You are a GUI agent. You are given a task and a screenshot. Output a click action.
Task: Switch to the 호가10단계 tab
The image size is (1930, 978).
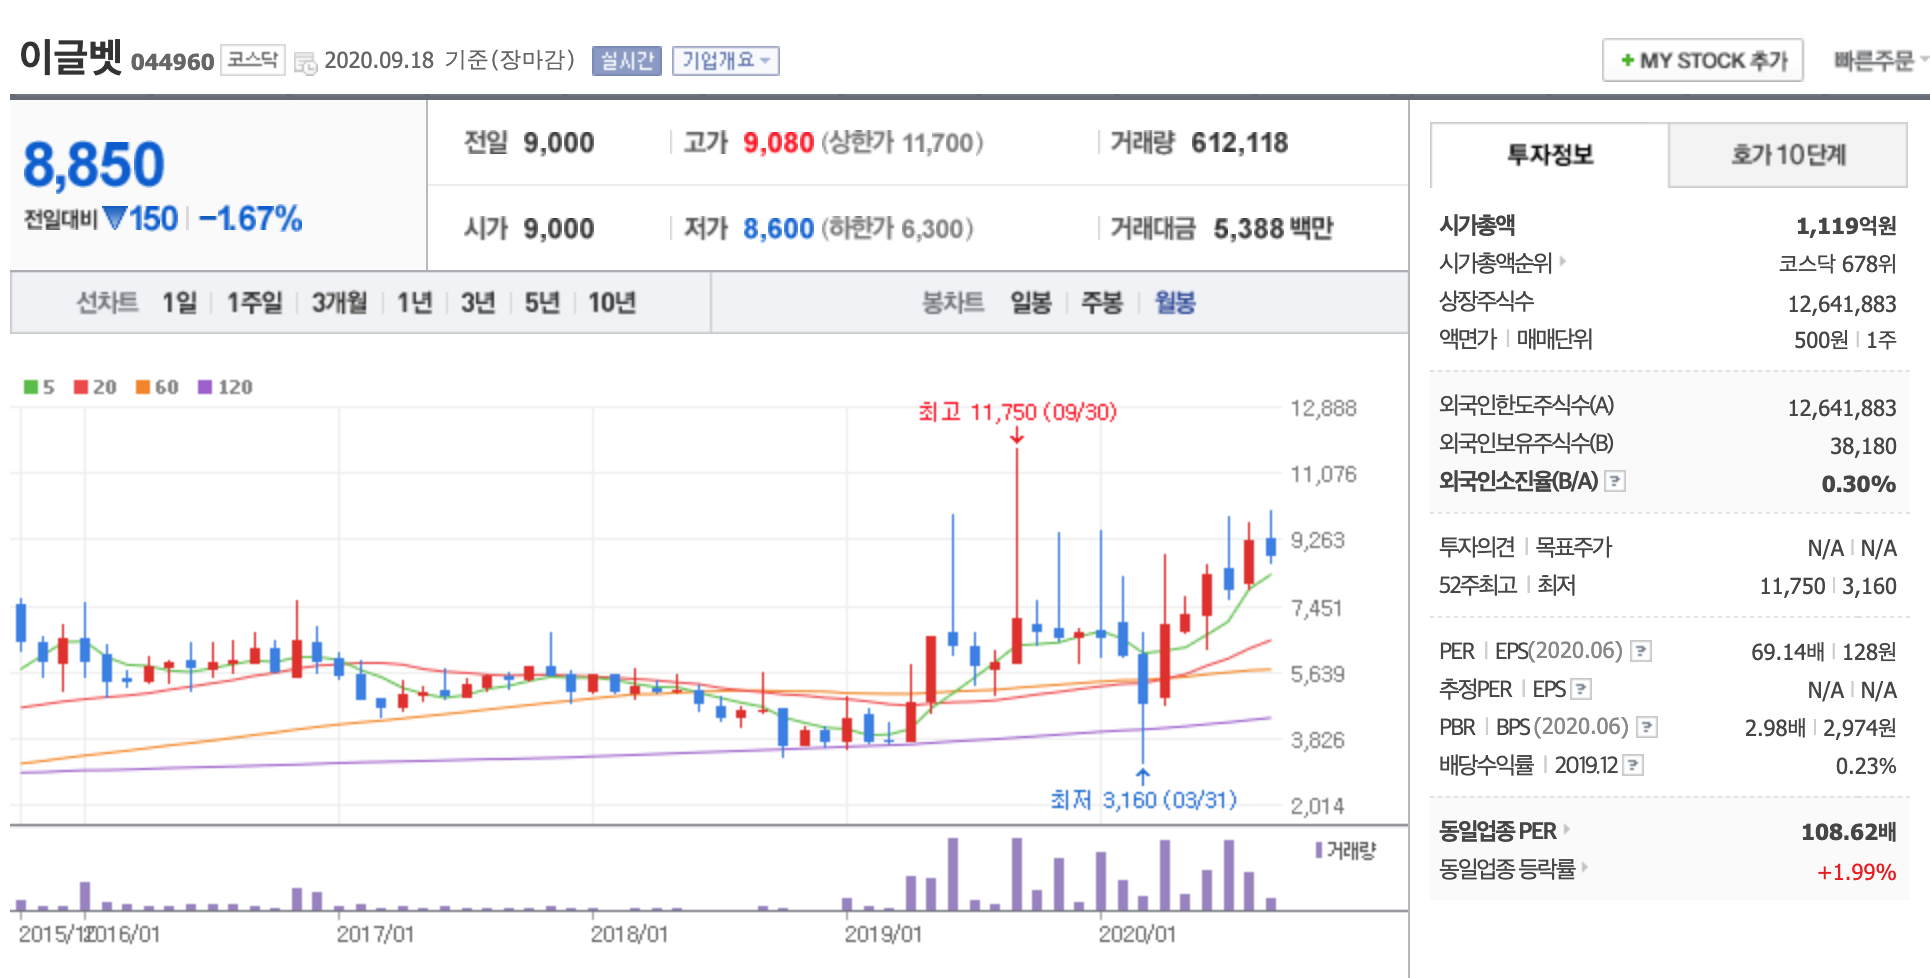click(1788, 155)
